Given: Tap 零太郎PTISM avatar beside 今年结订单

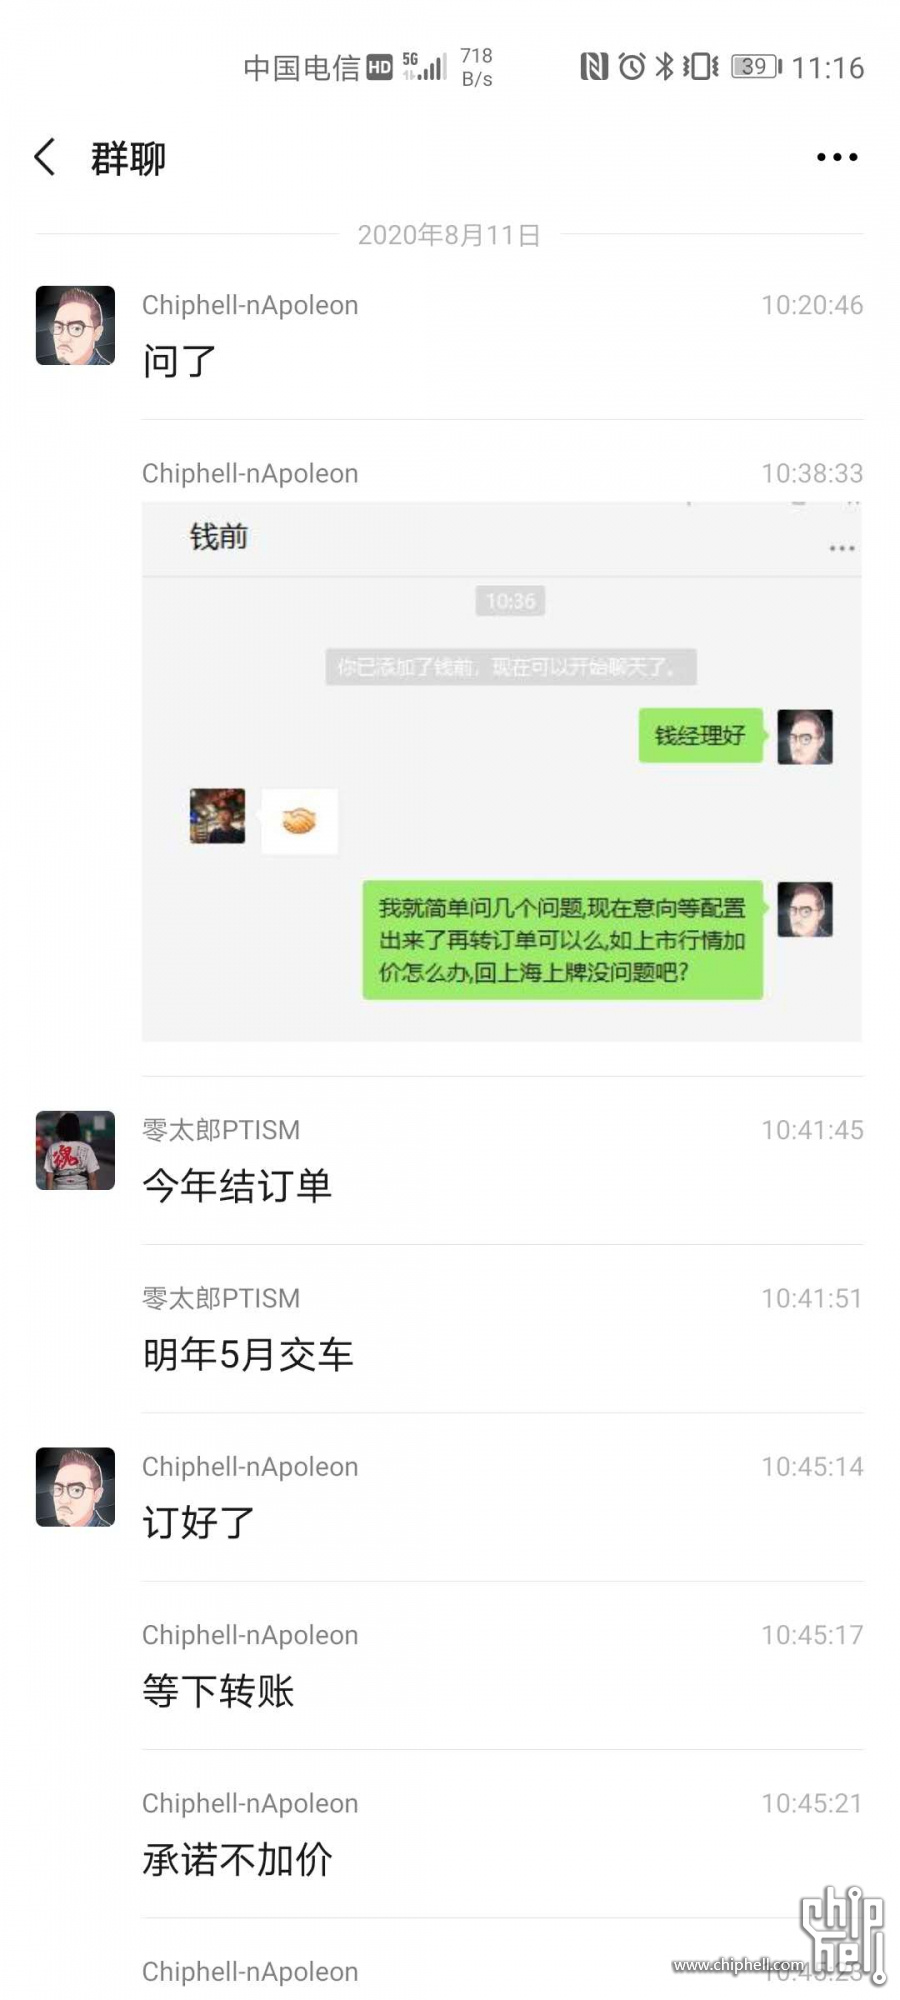Looking at the screenshot, I should coord(75,1150).
